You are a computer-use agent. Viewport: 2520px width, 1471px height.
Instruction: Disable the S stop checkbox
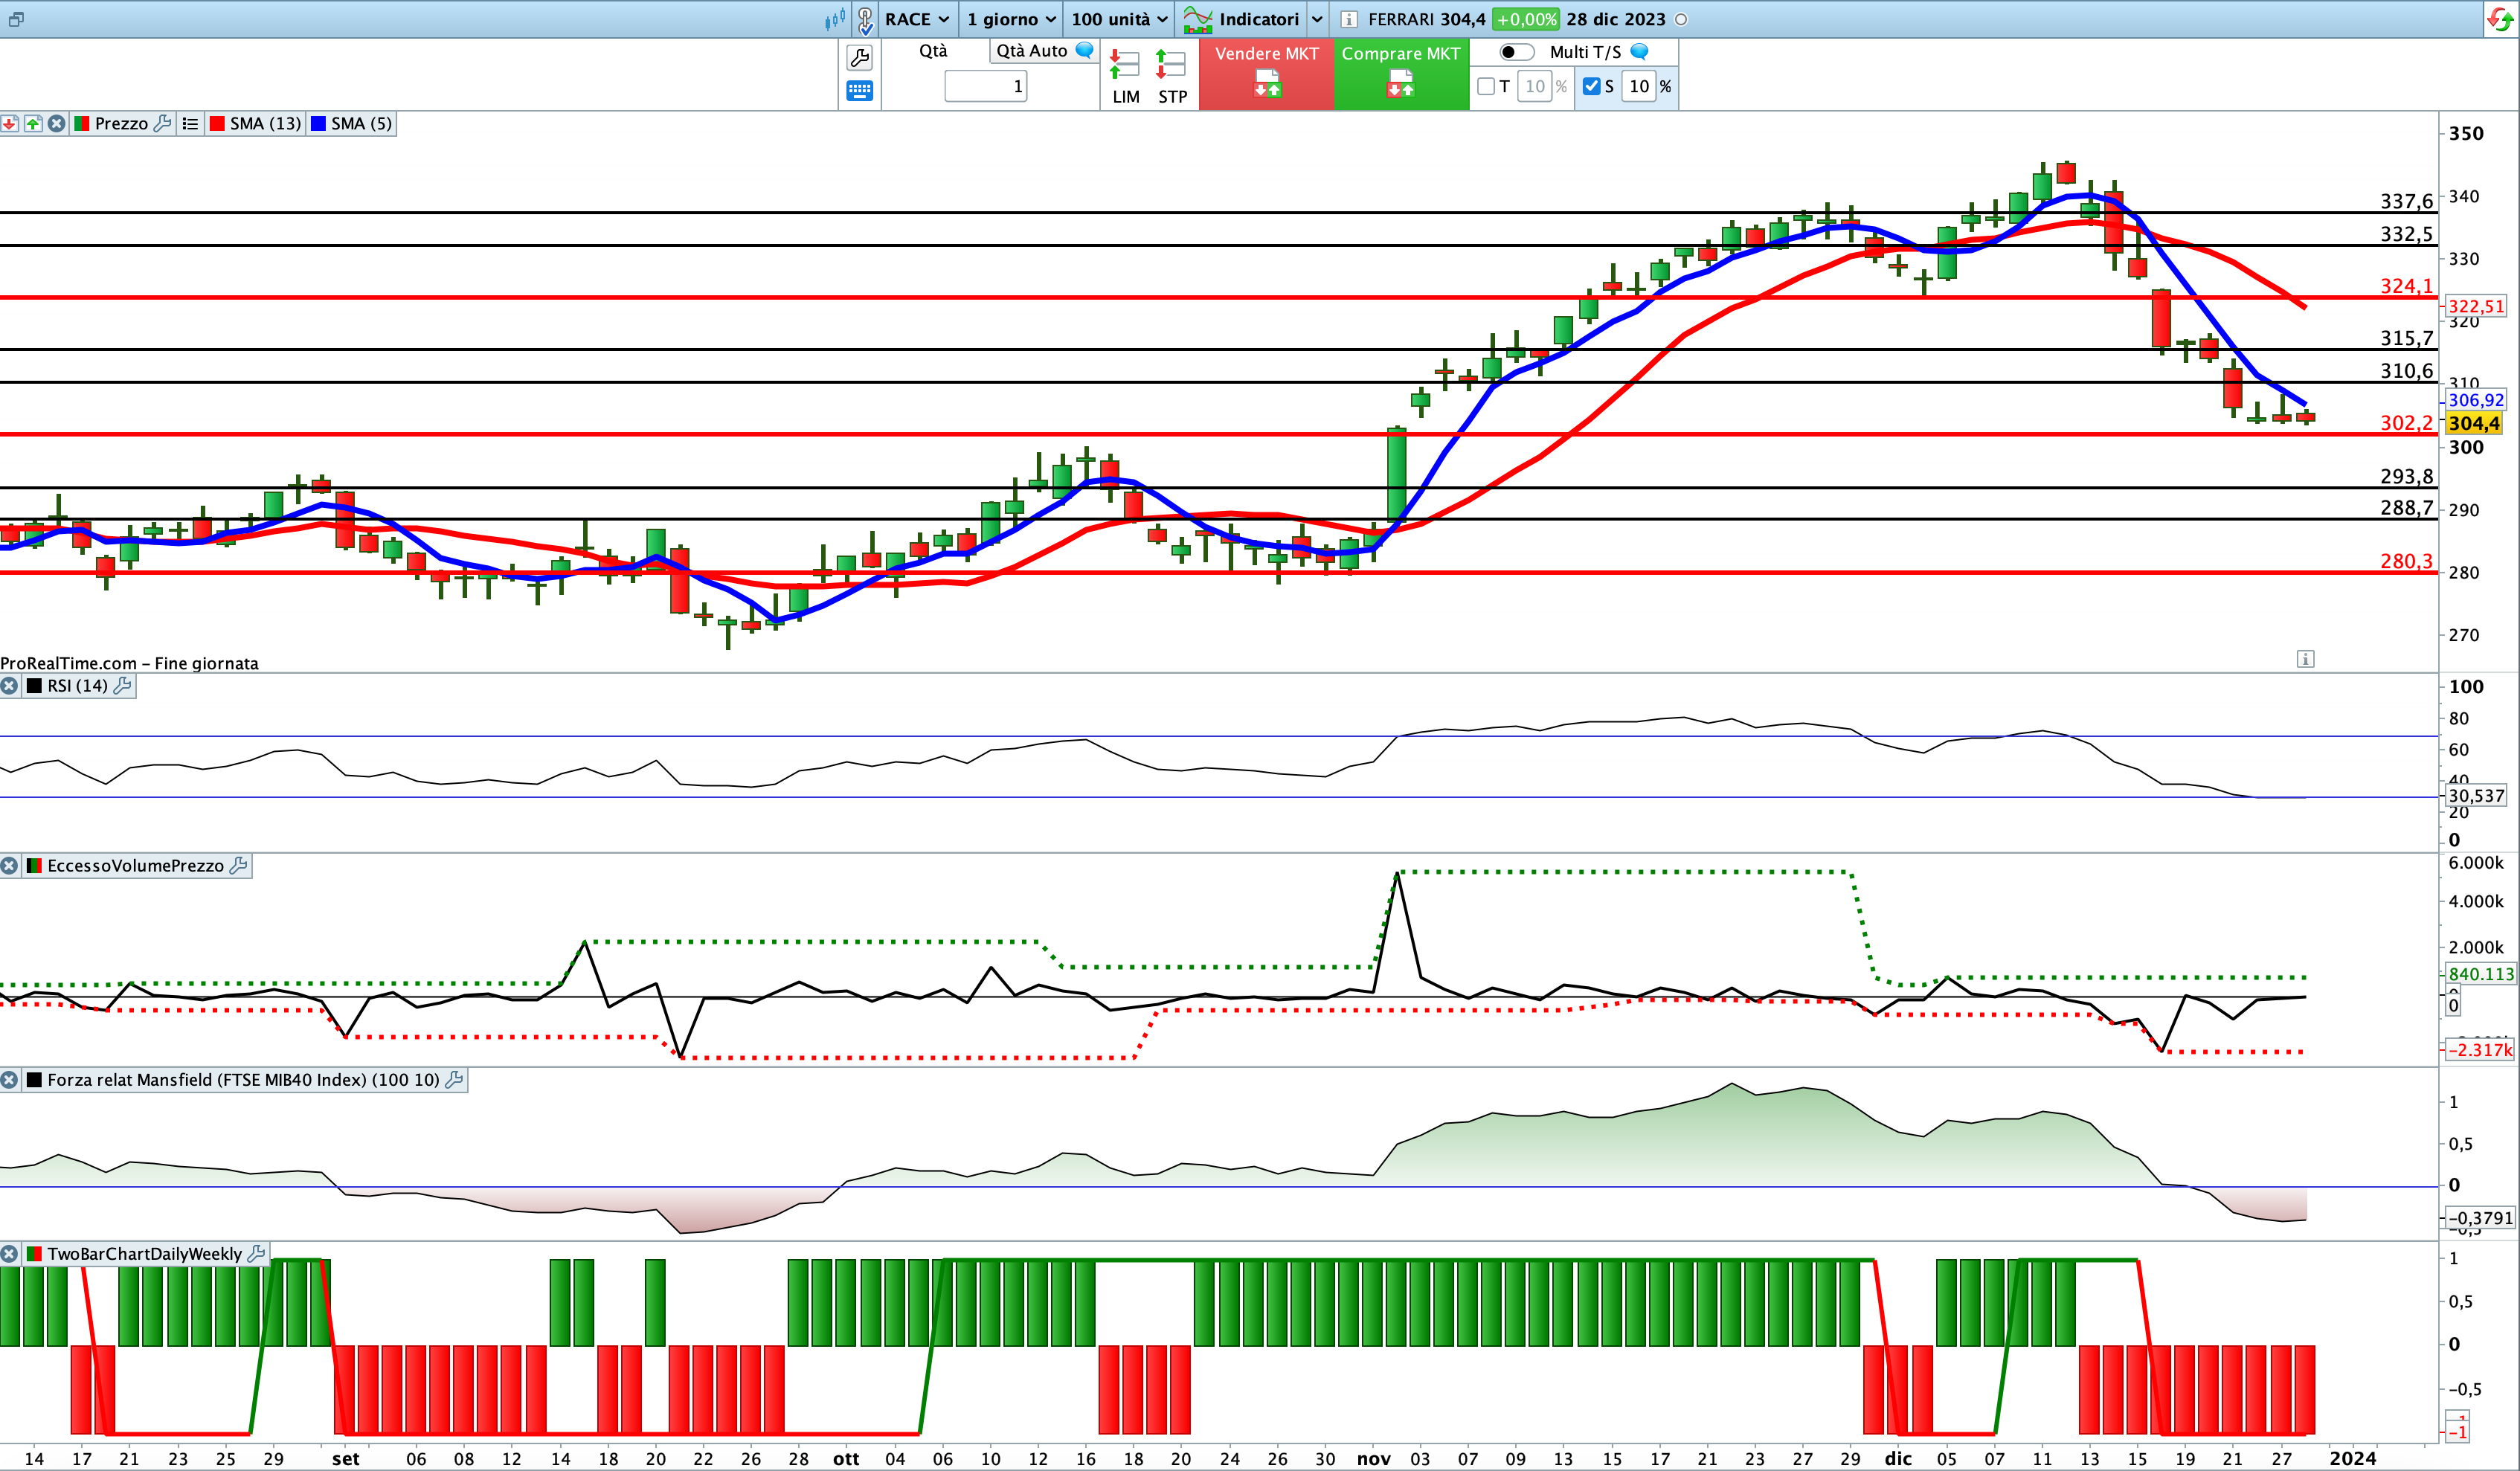(x=1592, y=87)
